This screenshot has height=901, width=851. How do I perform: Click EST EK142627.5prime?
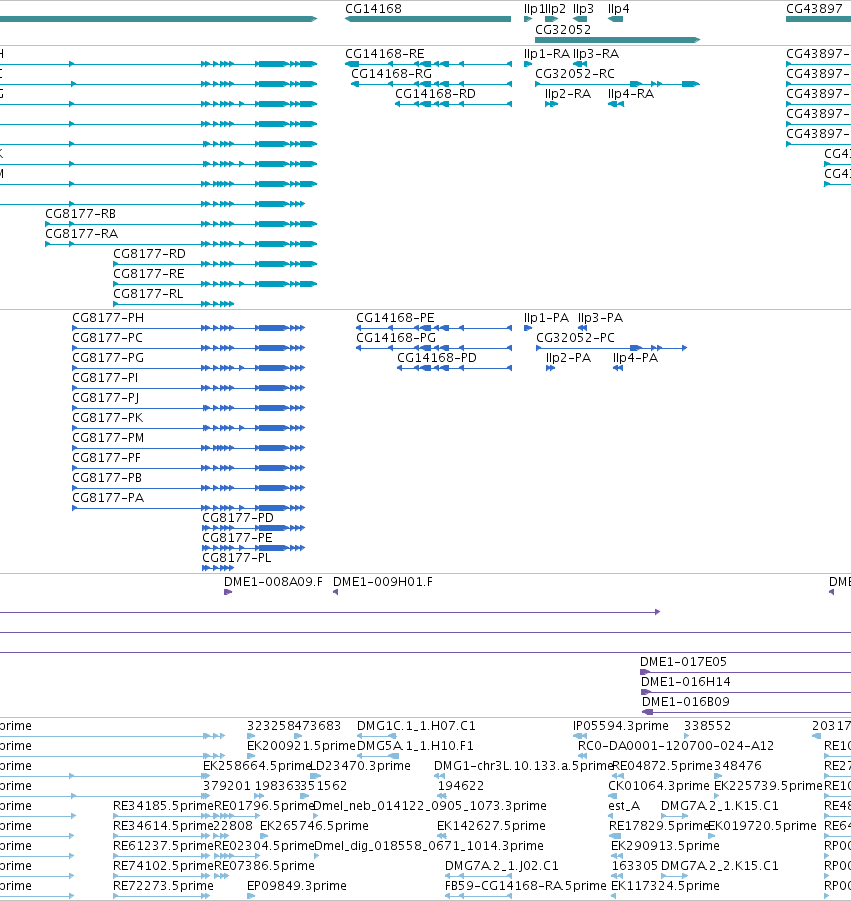(491, 826)
